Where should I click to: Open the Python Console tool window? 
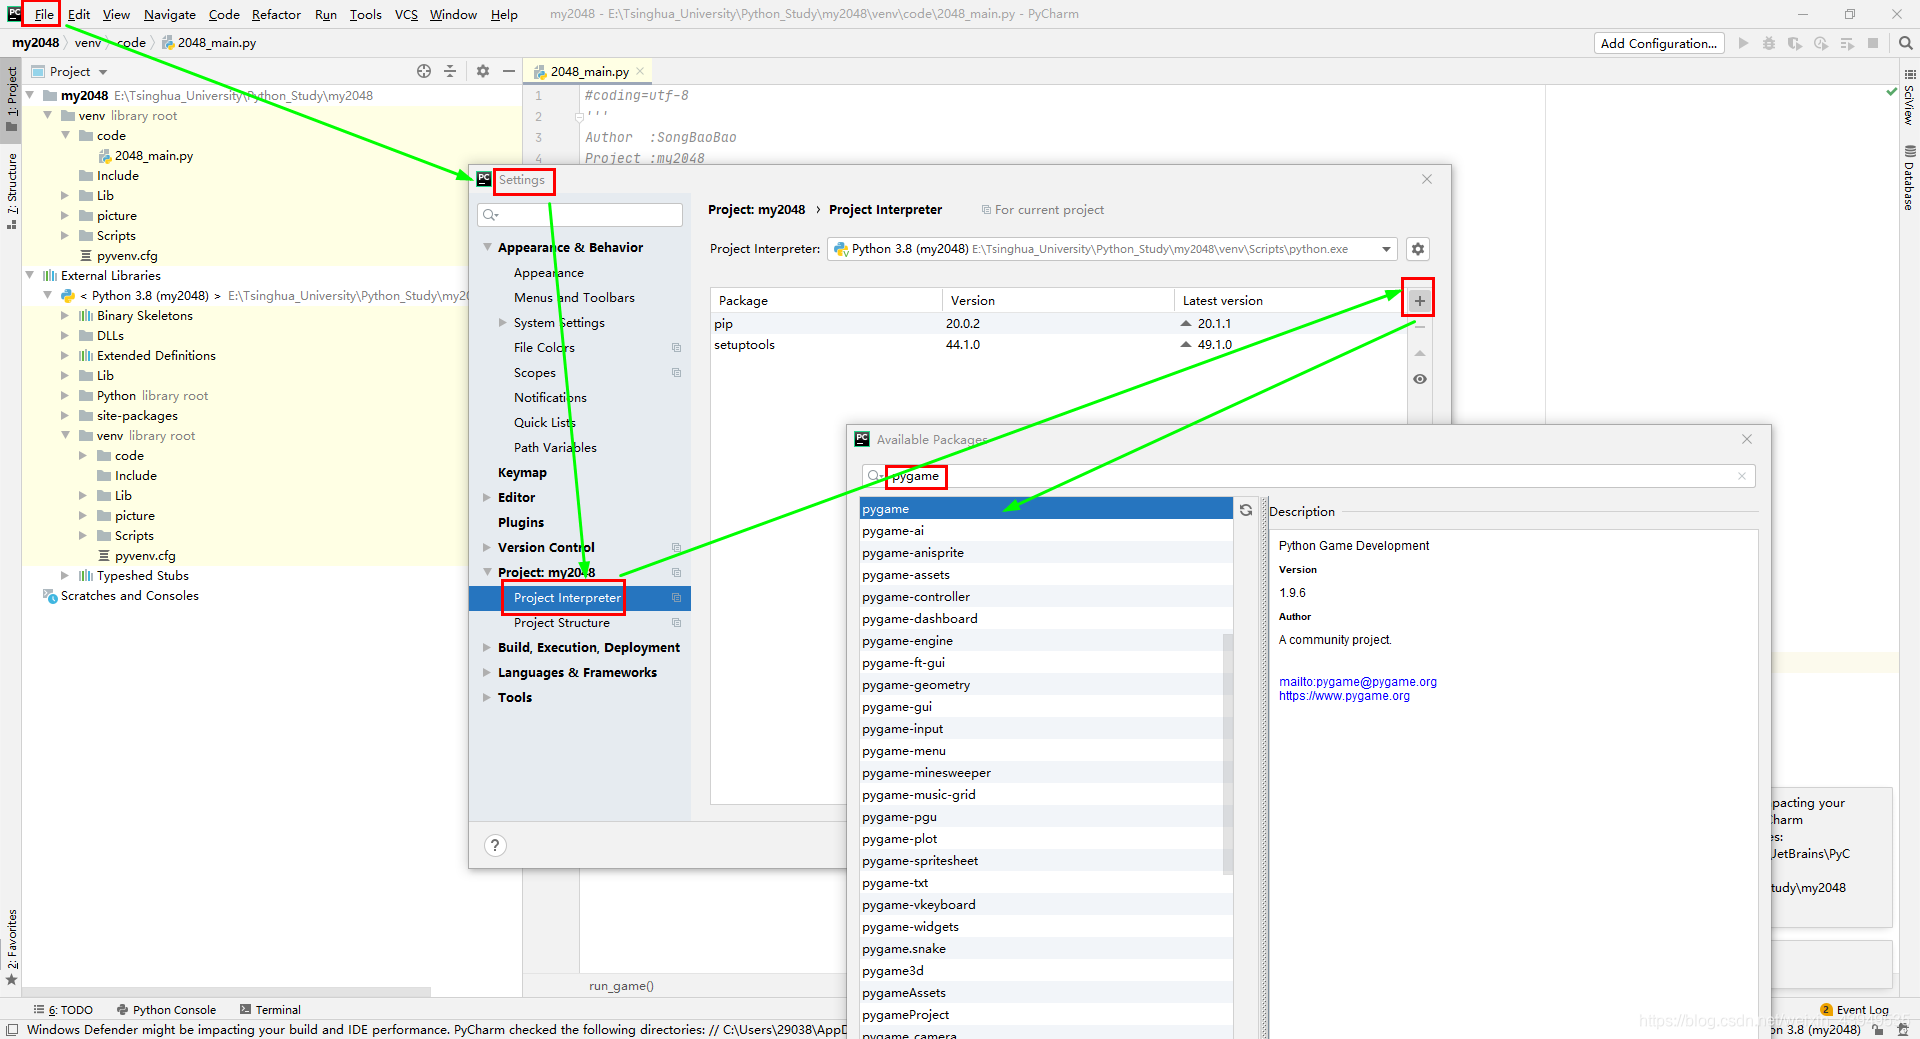[166, 1010]
